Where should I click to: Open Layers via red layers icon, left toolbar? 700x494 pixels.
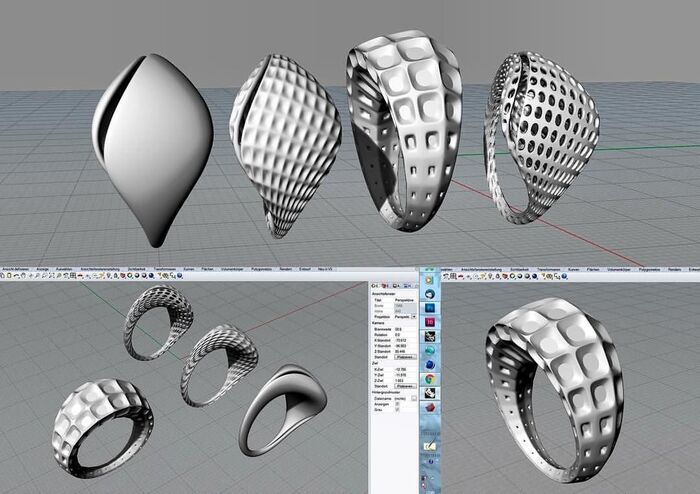tap(123, 276)
